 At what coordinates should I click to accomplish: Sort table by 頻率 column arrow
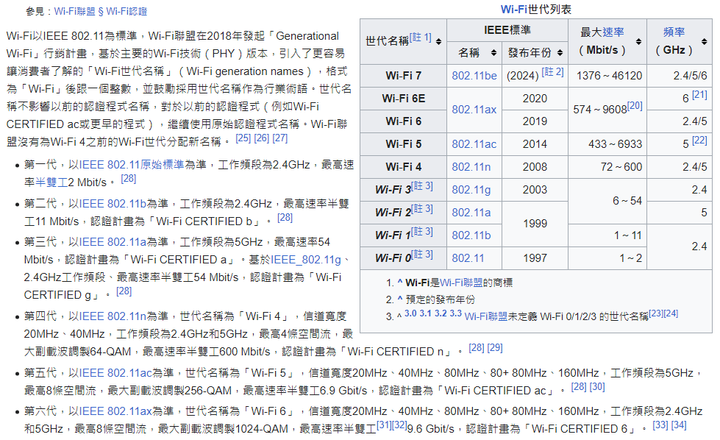point(704,41)
